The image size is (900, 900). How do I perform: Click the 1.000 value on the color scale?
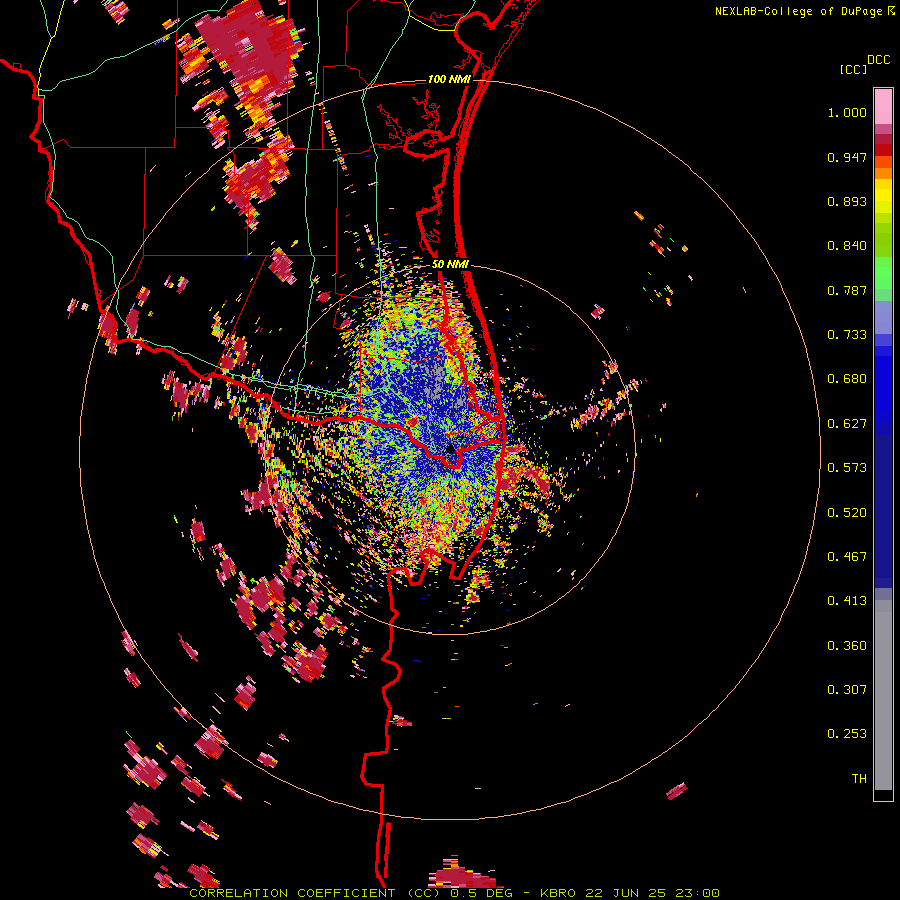pyautogui.click(x=847, y=112)
